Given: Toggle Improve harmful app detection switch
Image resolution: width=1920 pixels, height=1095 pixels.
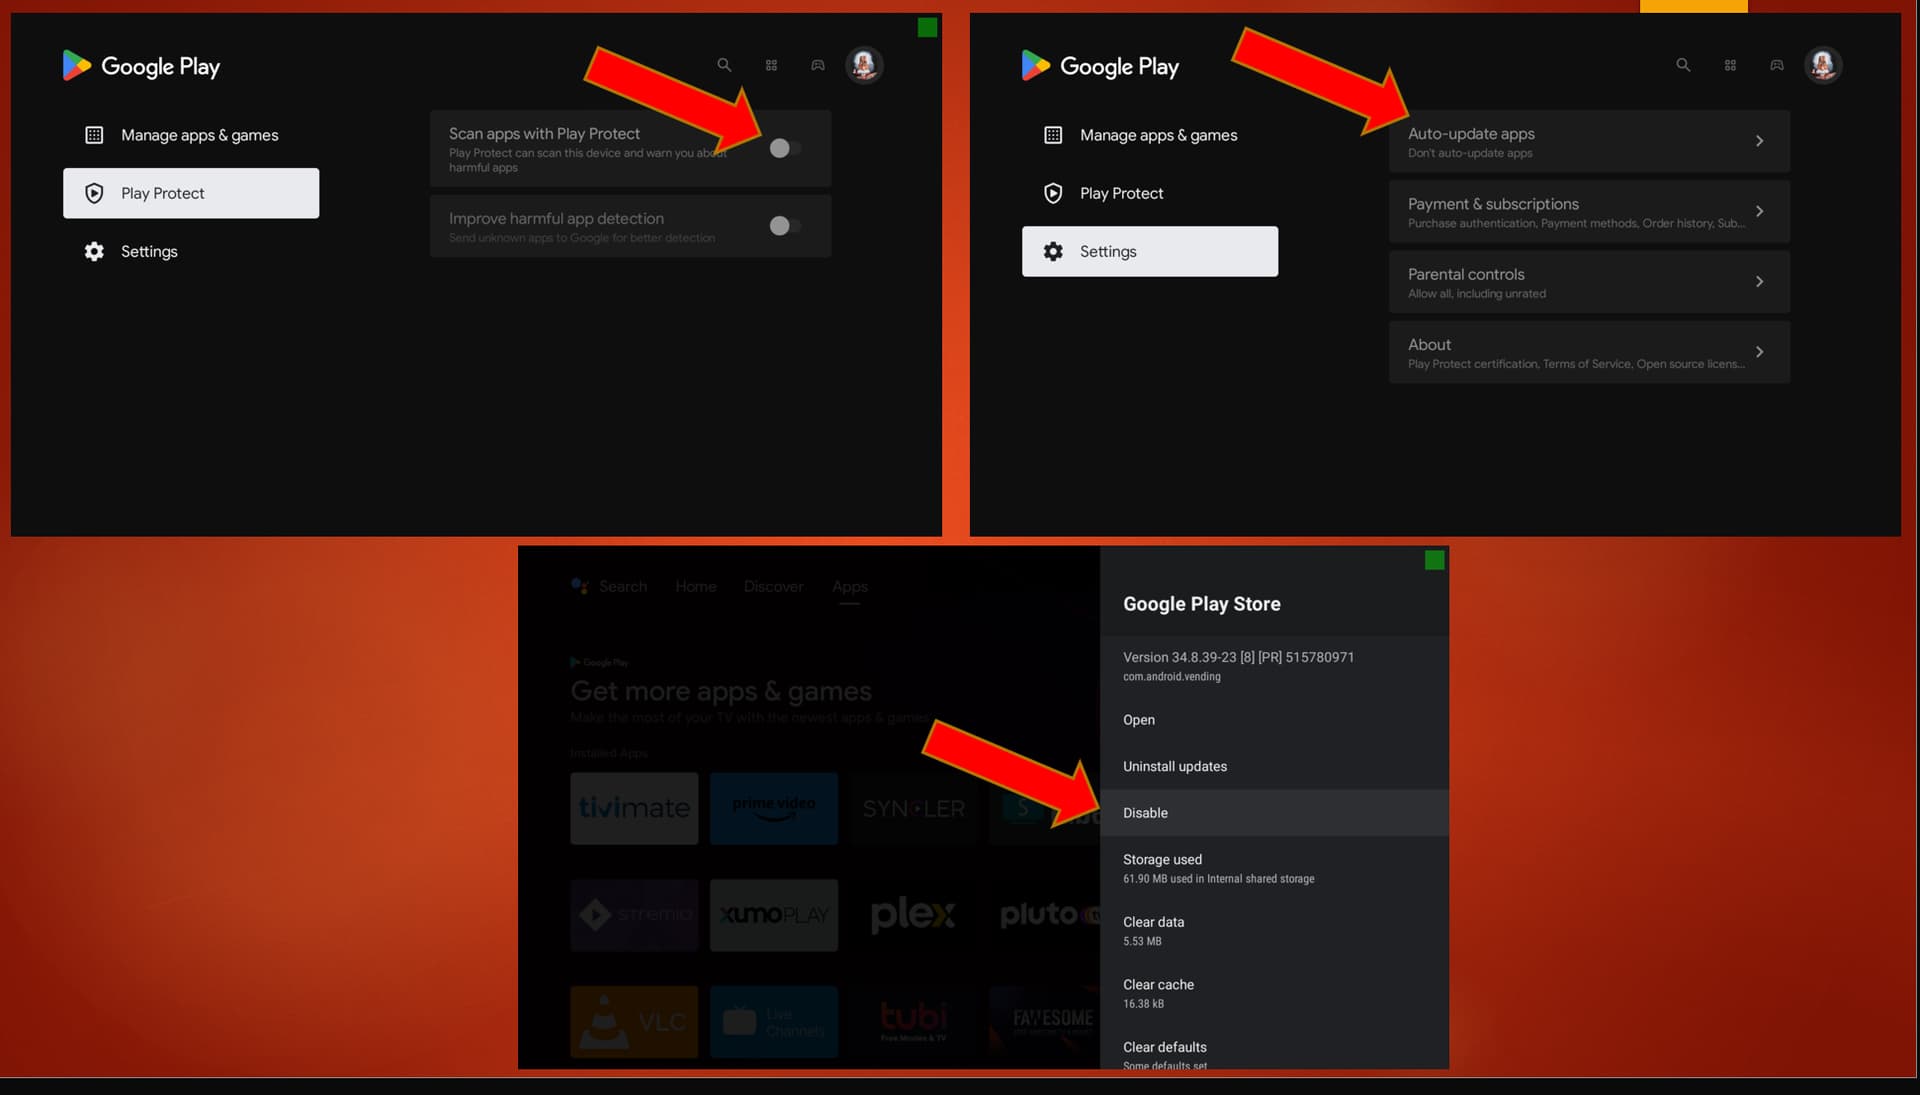Looking at the screenshot, I should (x=785, y=226).
